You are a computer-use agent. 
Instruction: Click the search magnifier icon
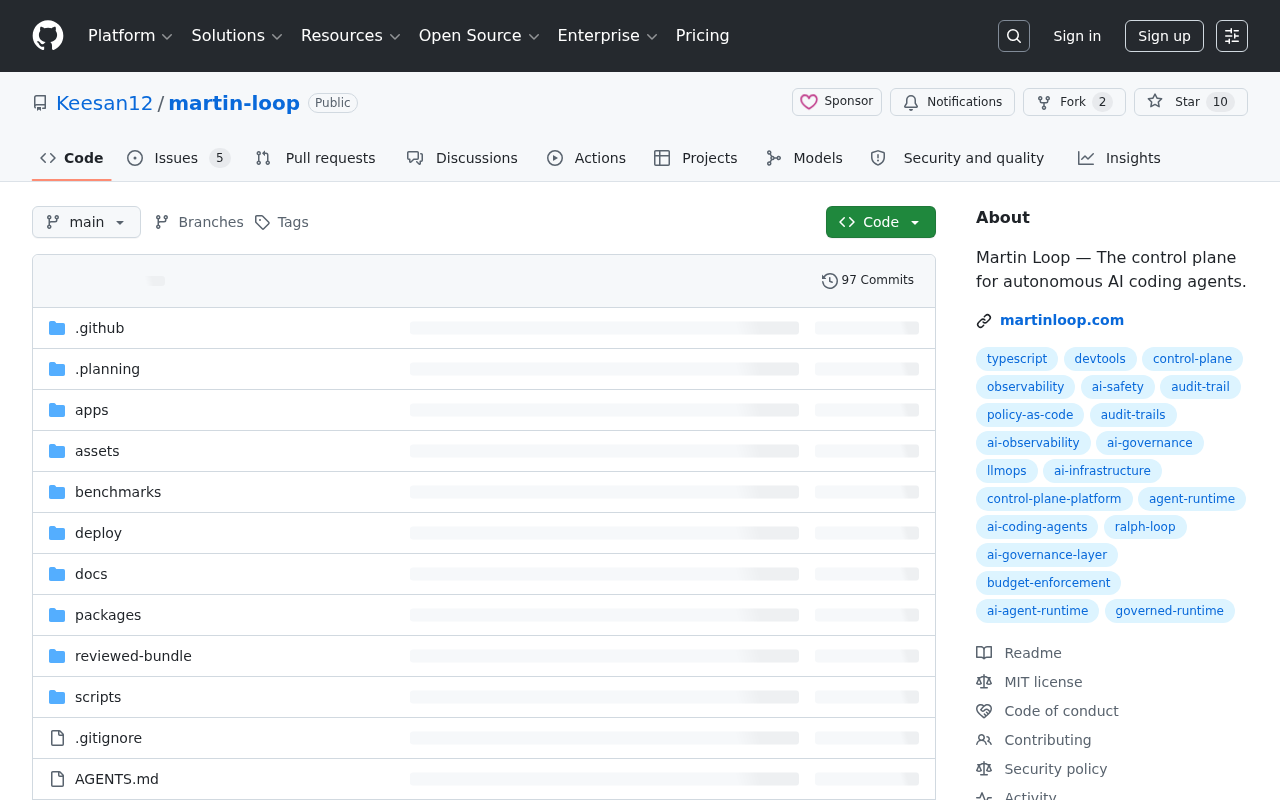coord(1014,36)
